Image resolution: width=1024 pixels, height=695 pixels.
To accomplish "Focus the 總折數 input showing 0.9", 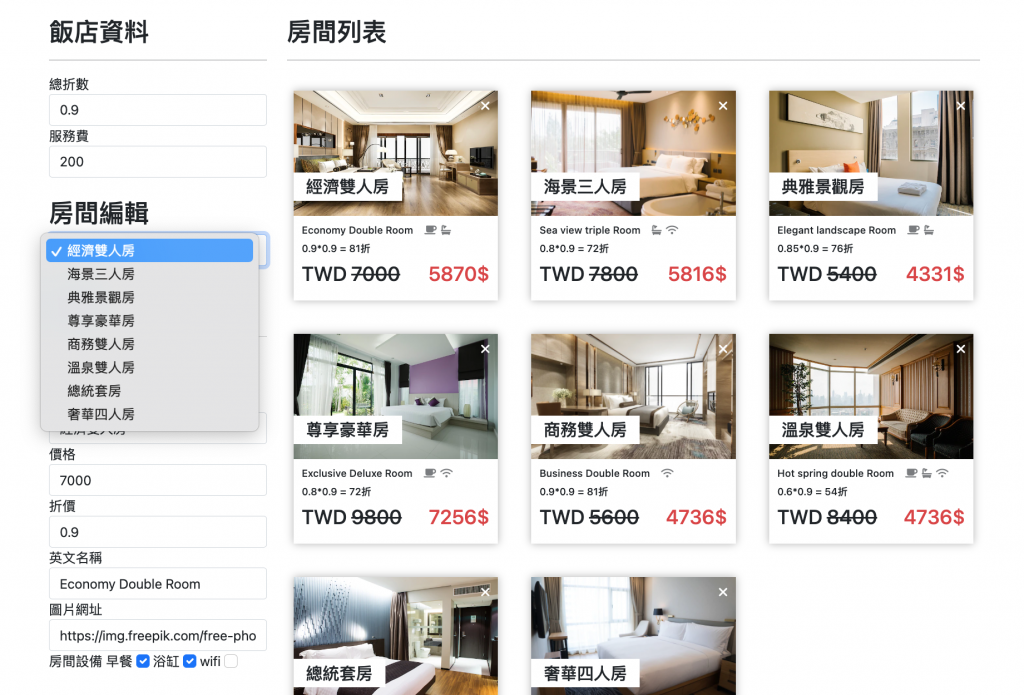I will (x=158, y=110).
